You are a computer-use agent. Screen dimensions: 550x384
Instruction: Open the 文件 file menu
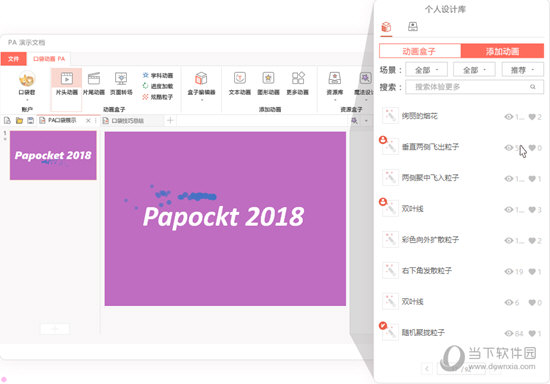(13, 59)
